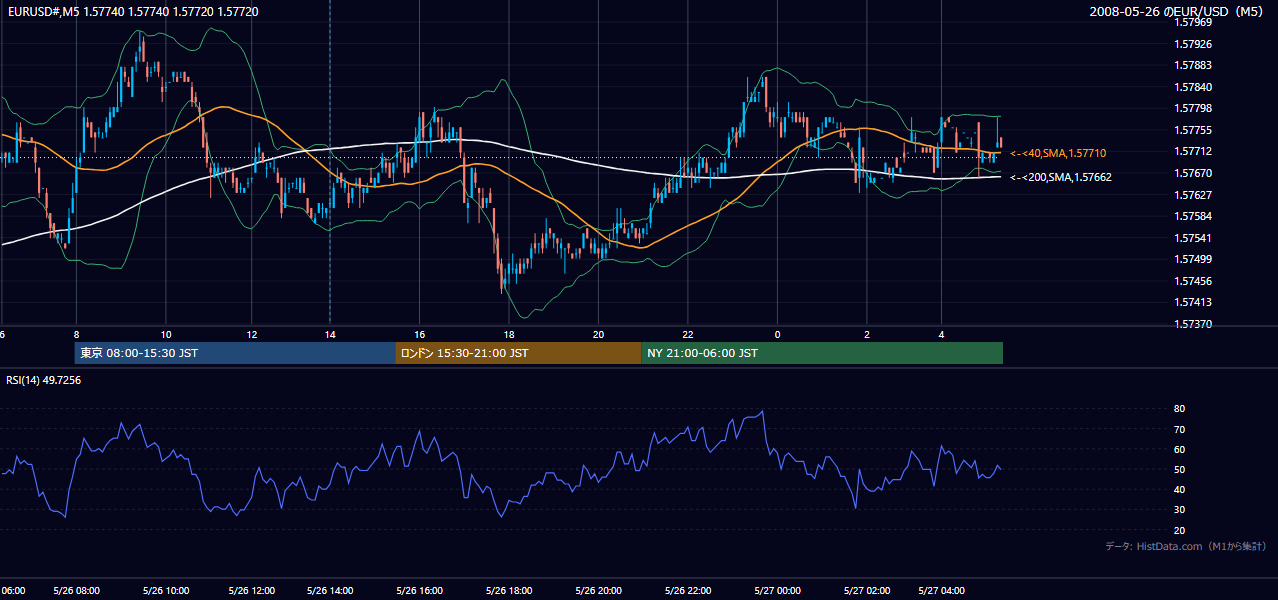Click the 東京 08:00-15:30 JST session bar
This screenshot has height=600, width=1278.
[236, 353]
